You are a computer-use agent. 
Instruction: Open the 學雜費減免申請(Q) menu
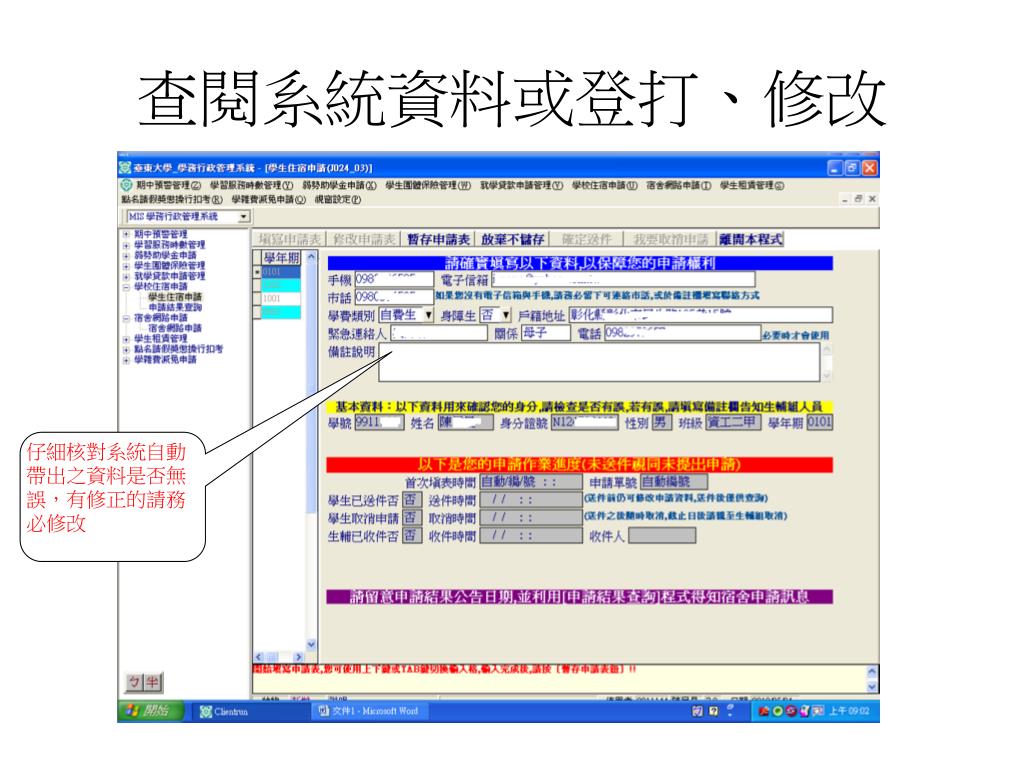268,199
